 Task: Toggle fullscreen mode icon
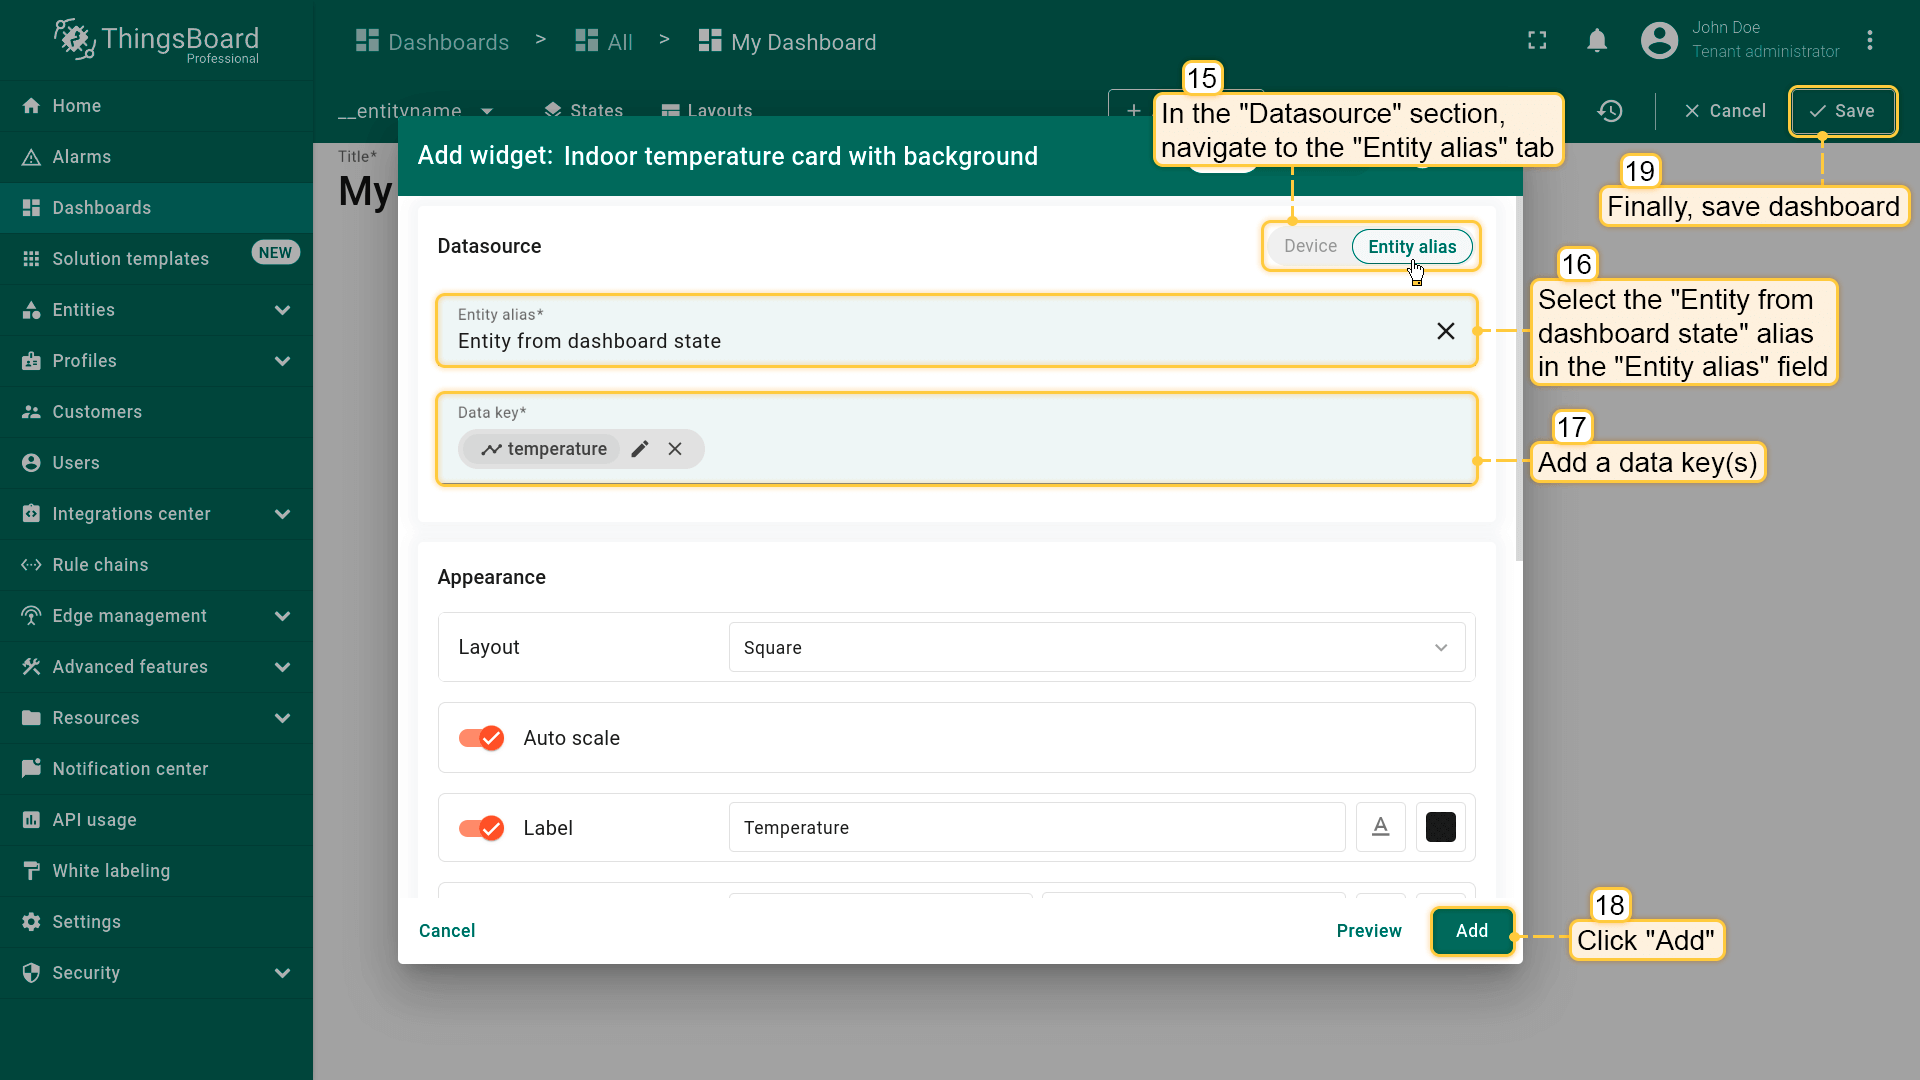tap(1537, 41)
